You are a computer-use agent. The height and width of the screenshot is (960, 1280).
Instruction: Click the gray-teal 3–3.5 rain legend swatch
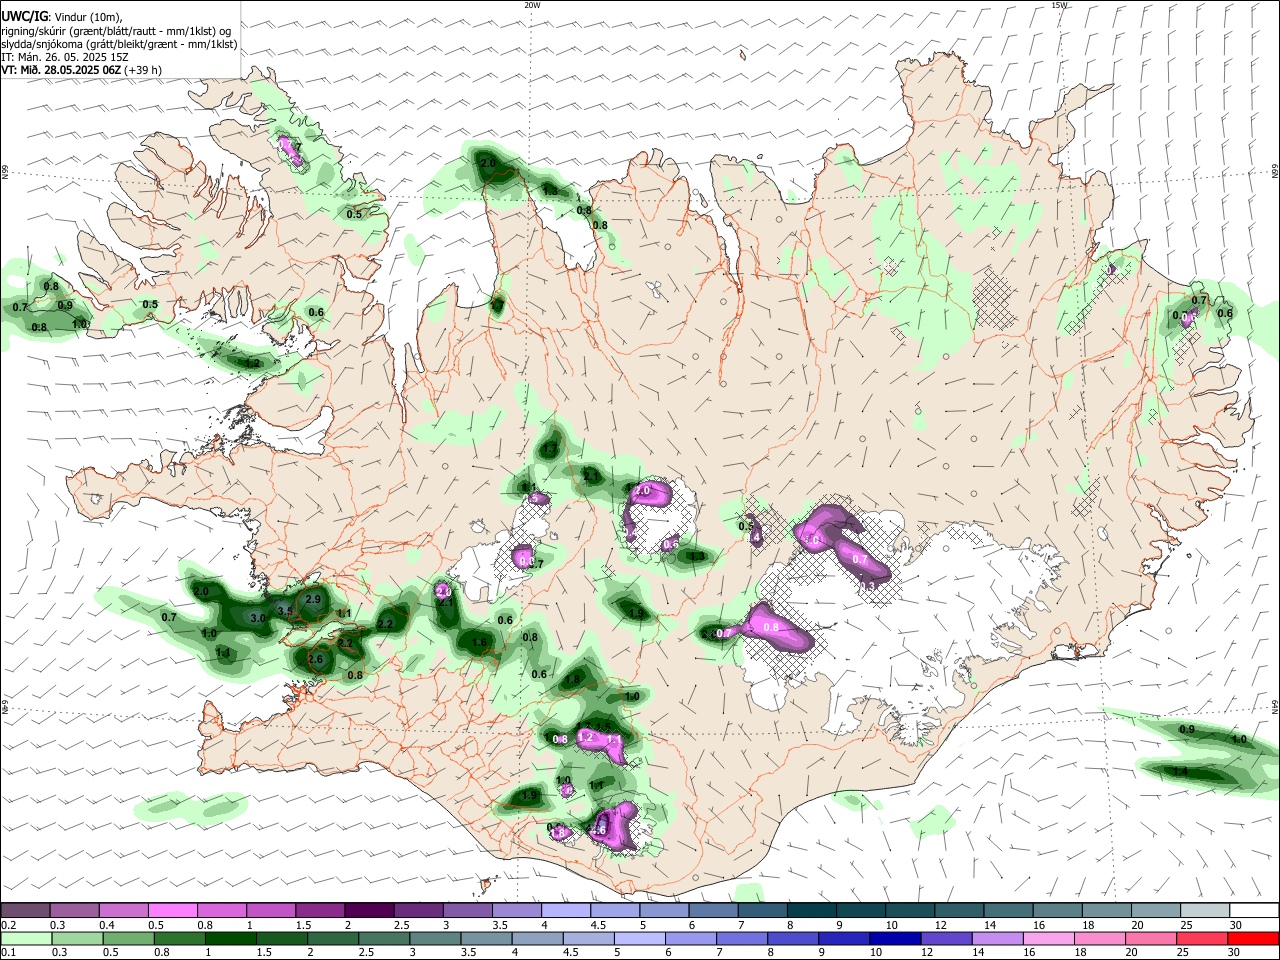click(435, 938)
